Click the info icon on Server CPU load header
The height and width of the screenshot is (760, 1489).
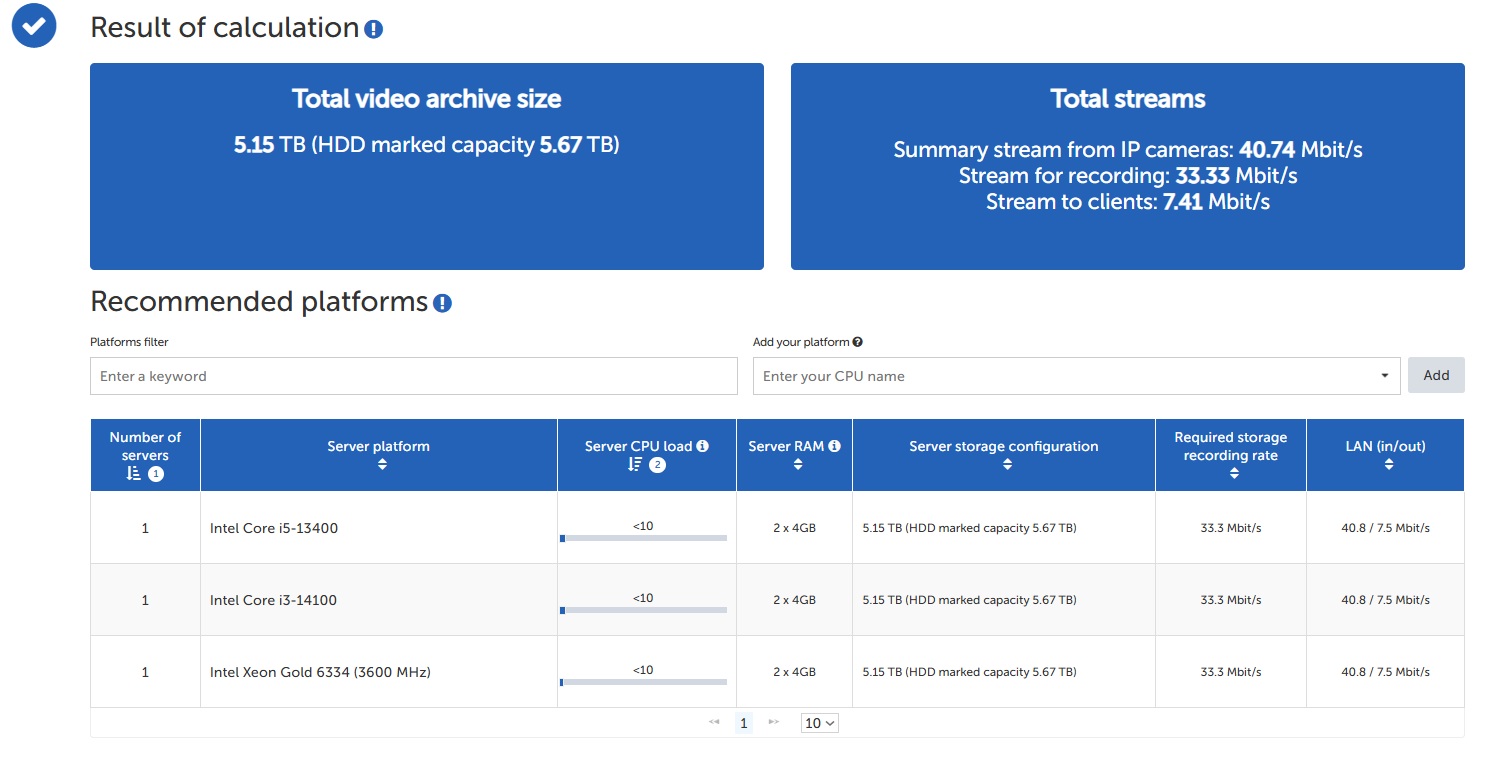702,446
